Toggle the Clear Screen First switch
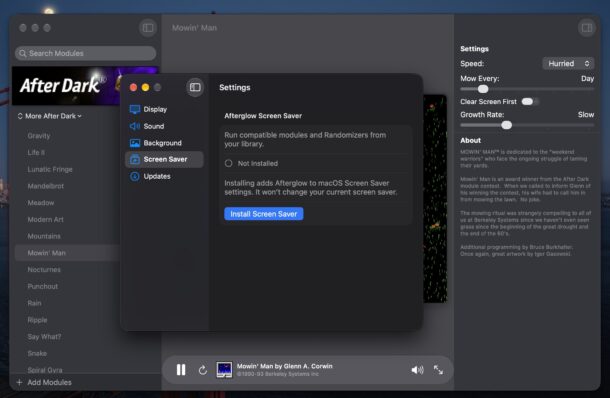 (x=530, y=102)
